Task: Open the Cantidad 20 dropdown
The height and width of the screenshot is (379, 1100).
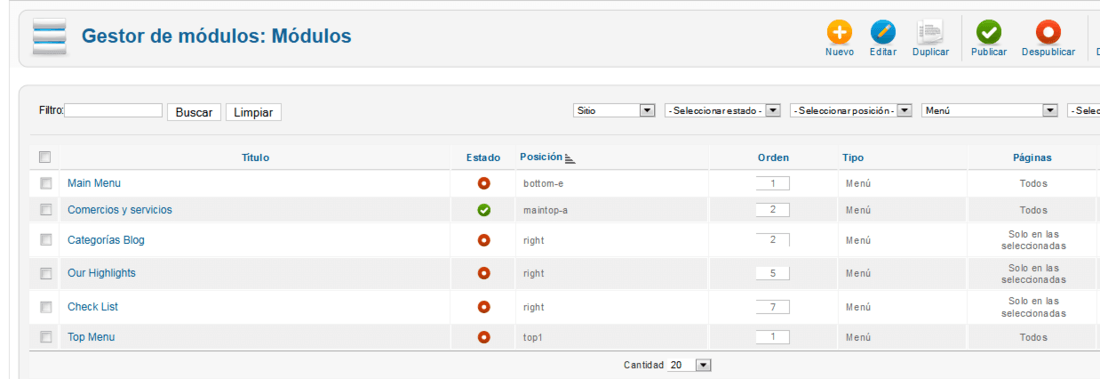Action: (x=690, y=365)
